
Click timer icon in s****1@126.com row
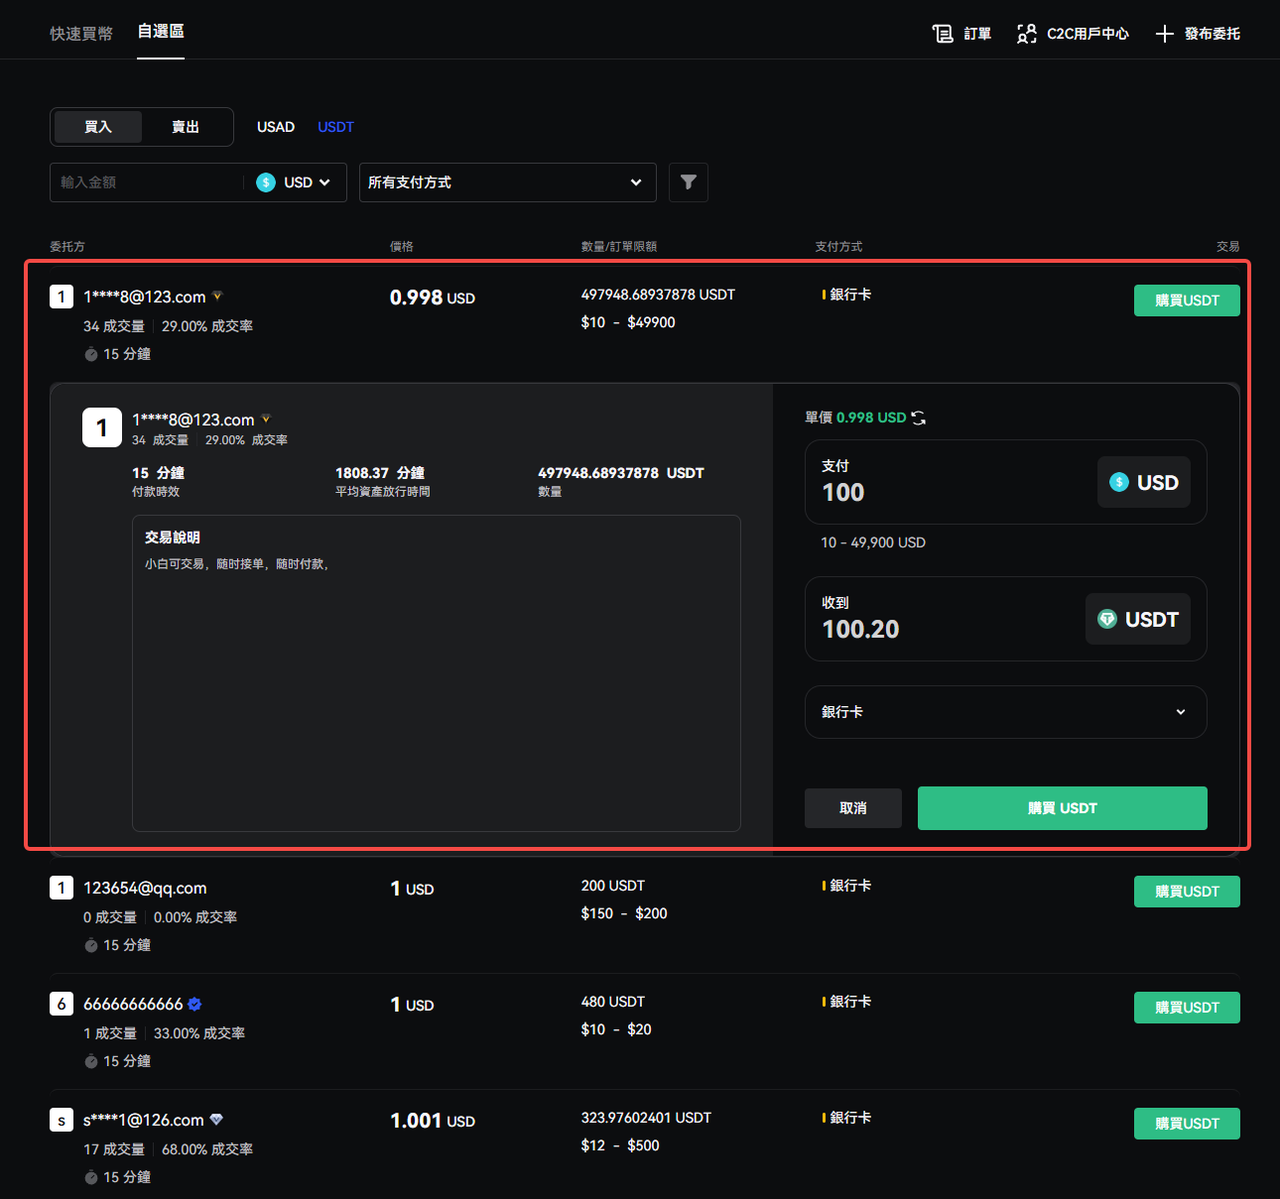pyautogui.click(x=91, y=1177)
